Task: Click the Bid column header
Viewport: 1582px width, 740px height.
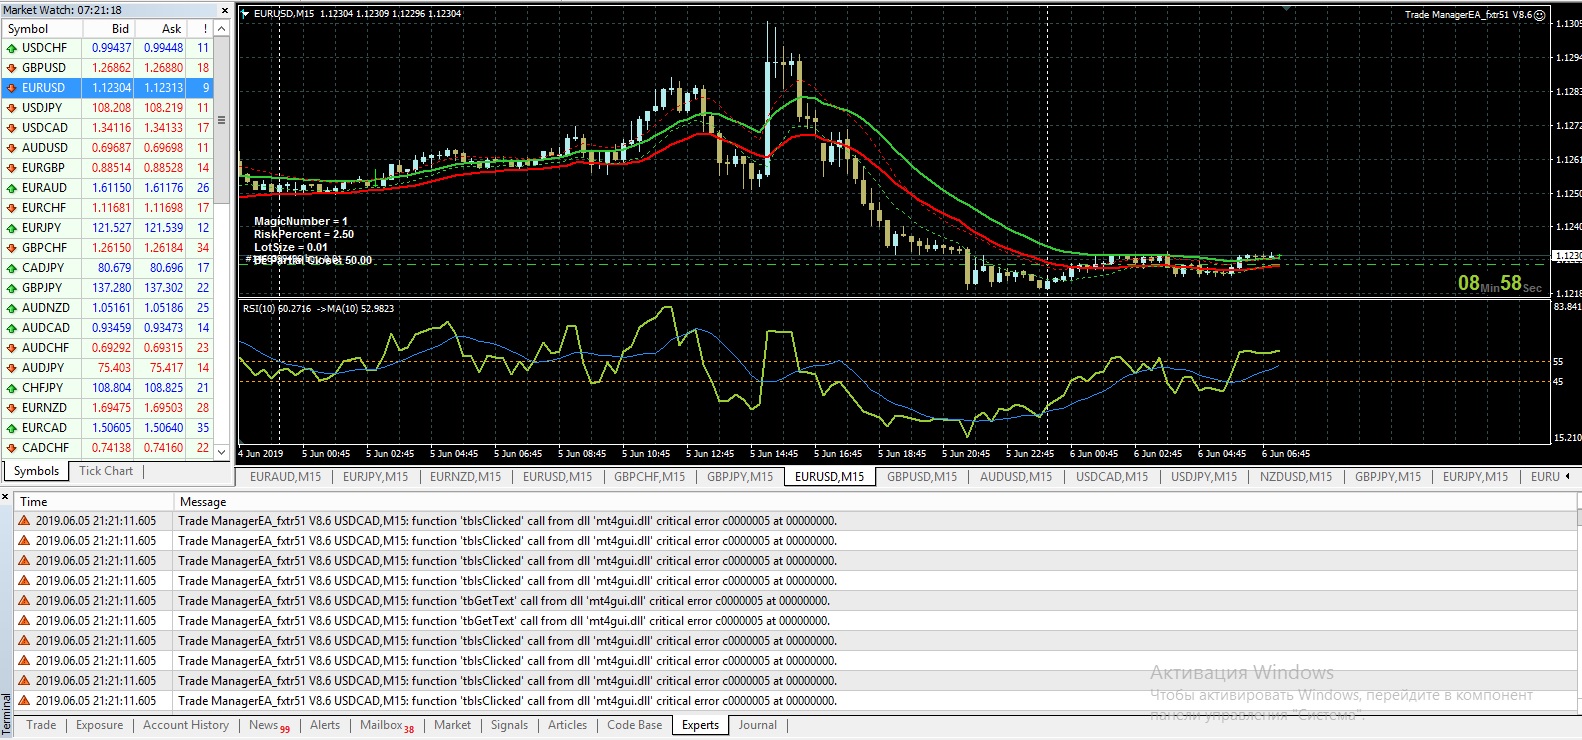Action: 121,29
